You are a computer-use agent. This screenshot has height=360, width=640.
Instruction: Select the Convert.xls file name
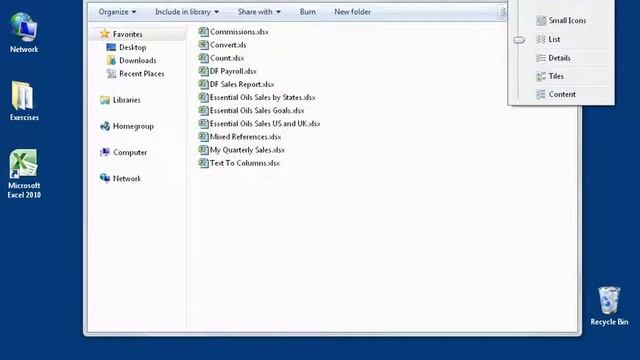point(228,45)
